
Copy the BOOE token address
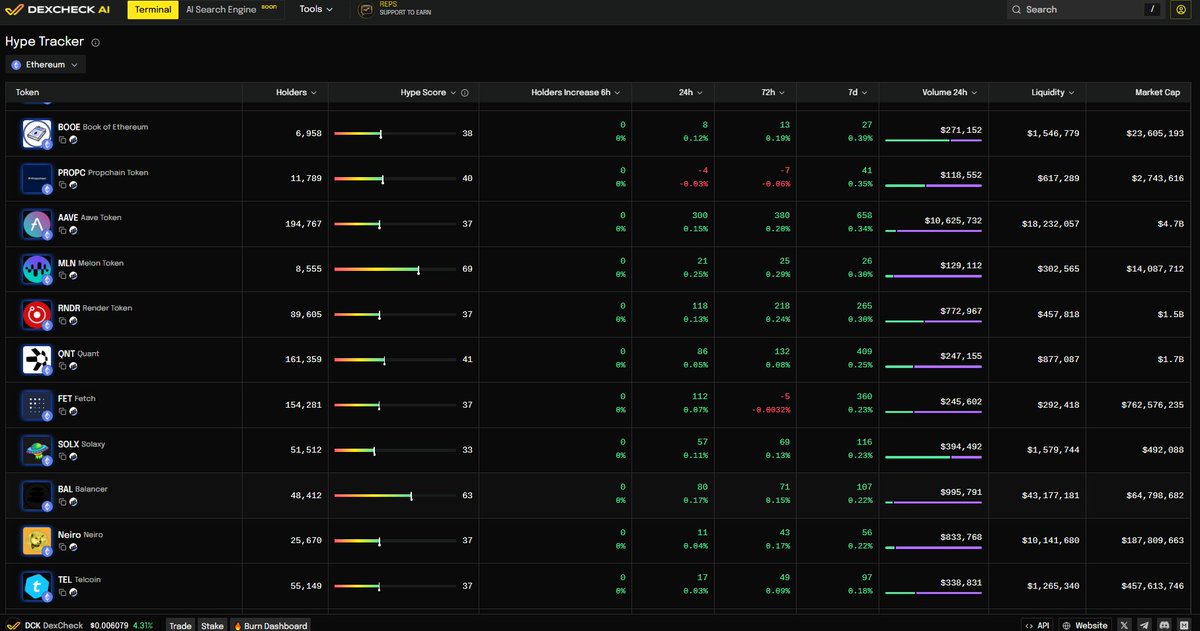point(62,140)
